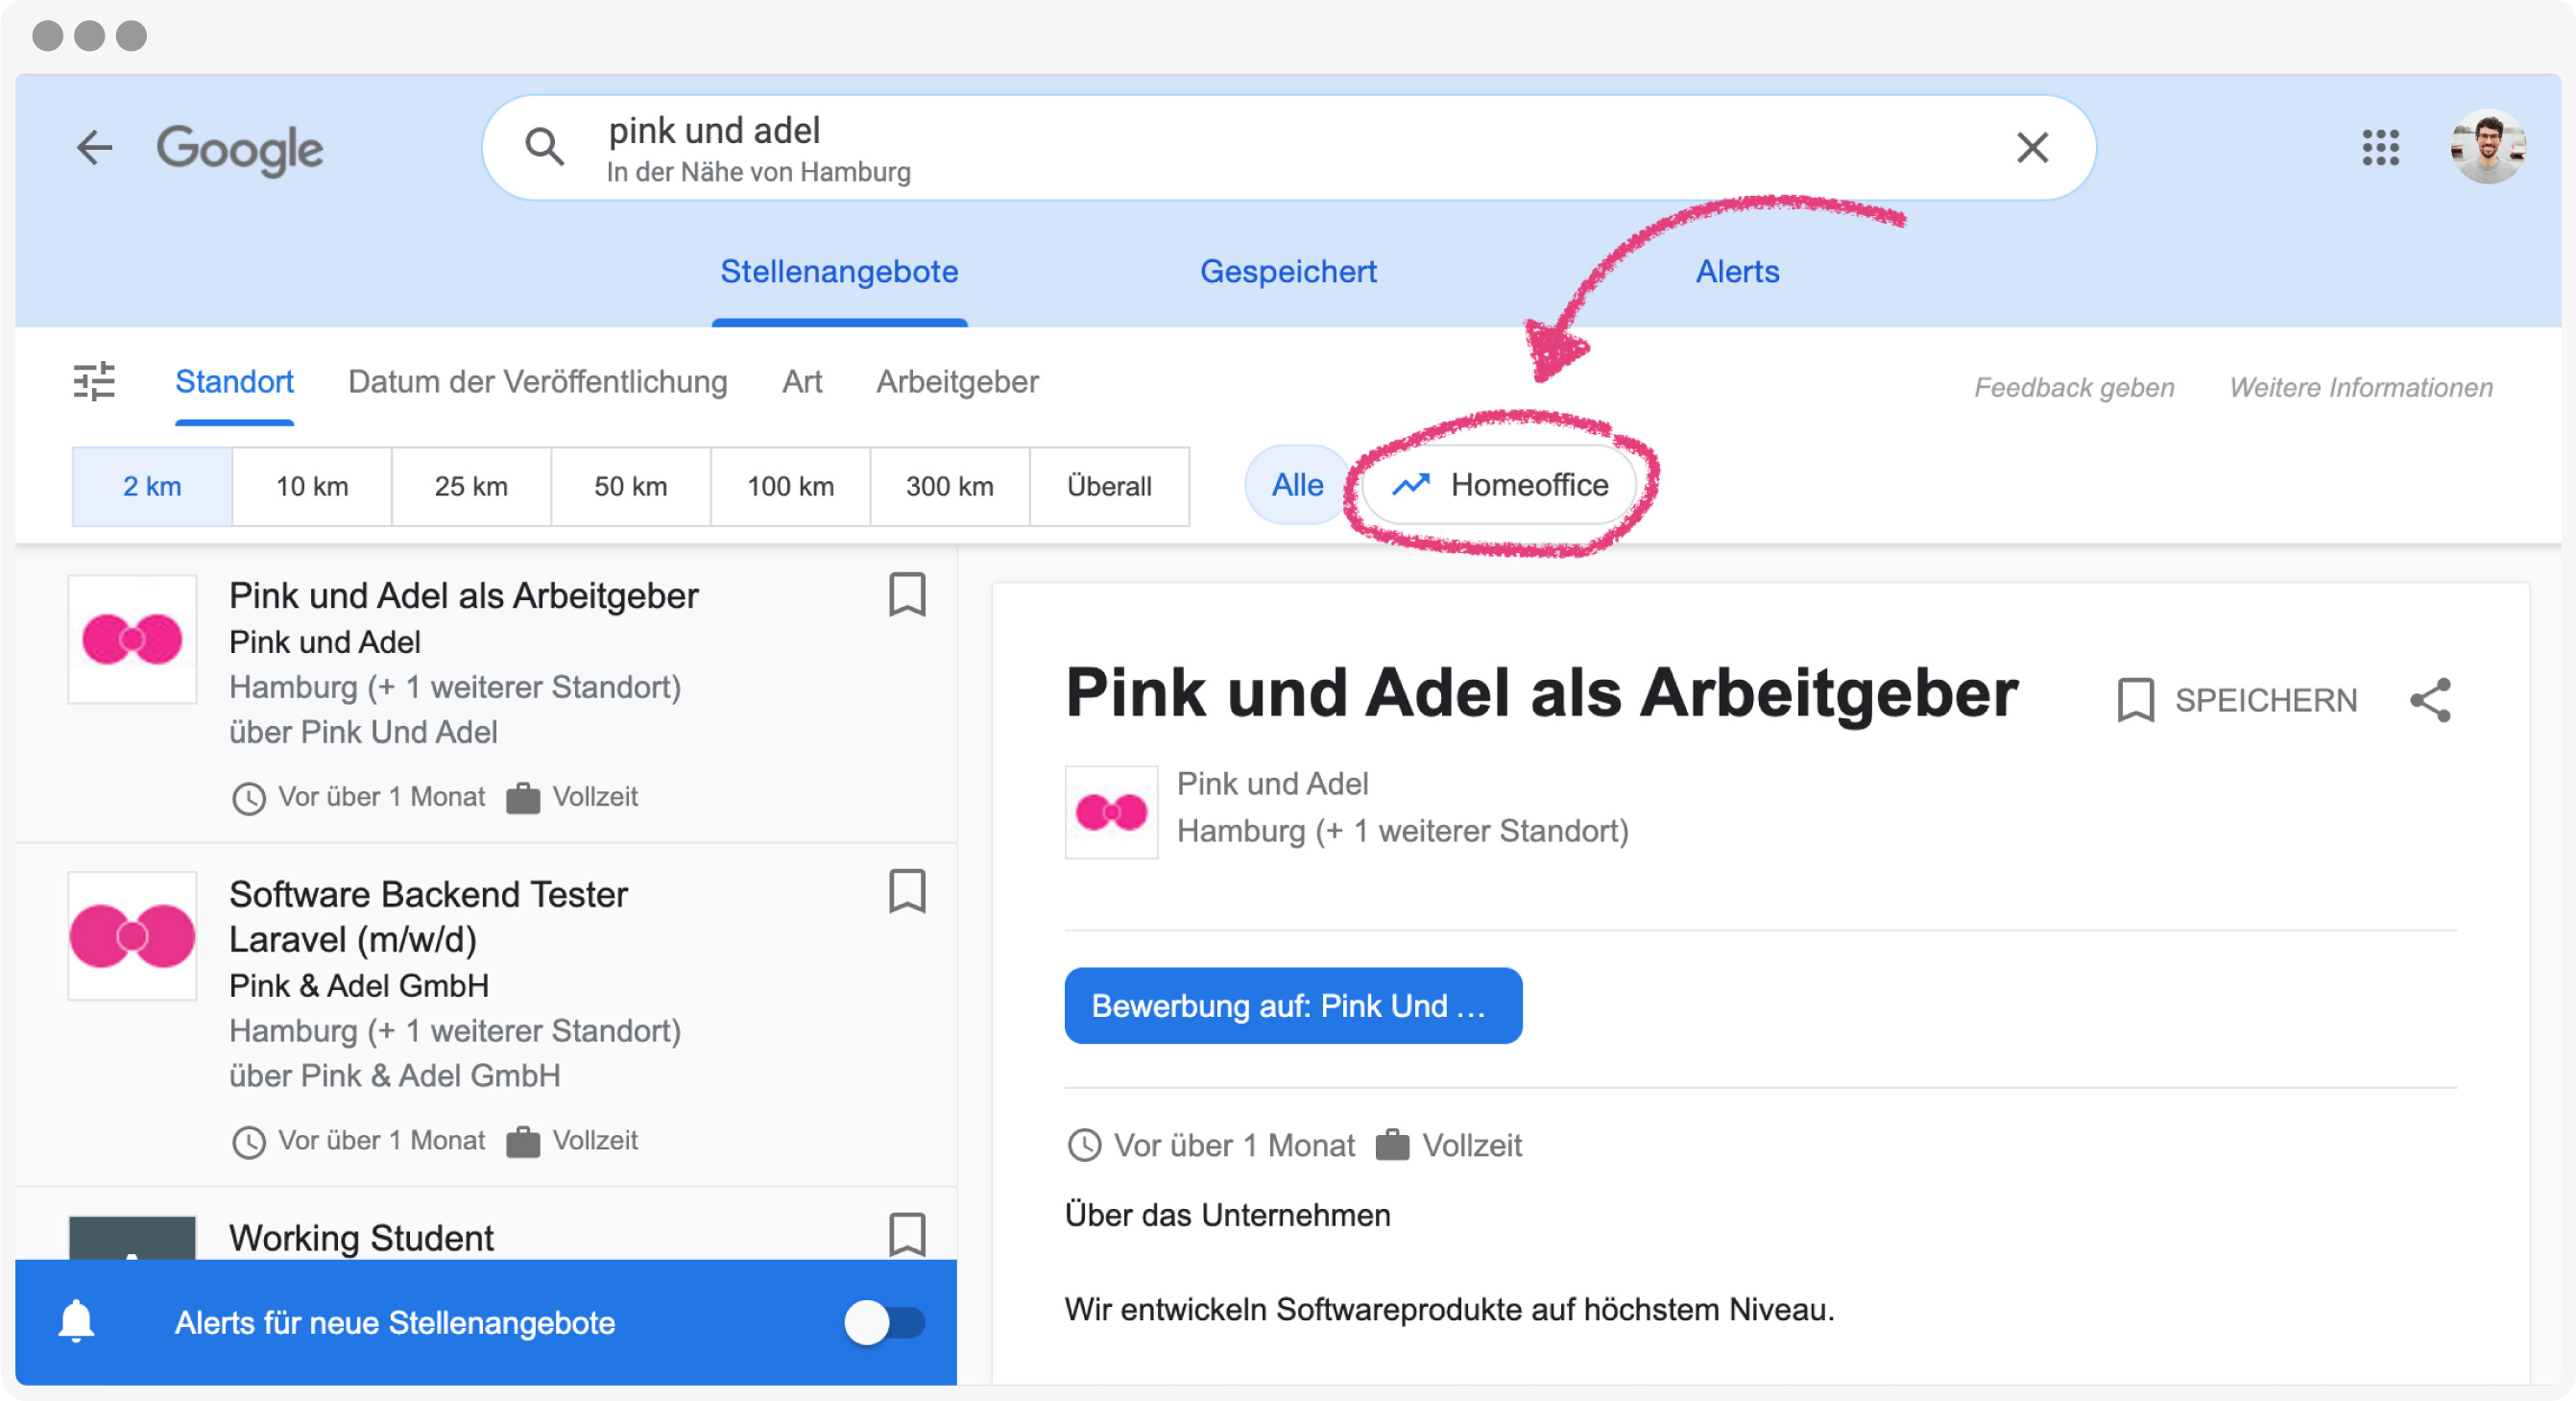Select the Homeoffice chip
The image size is (2576, 1401).
pyautogui.click(x=1500, y=485)
